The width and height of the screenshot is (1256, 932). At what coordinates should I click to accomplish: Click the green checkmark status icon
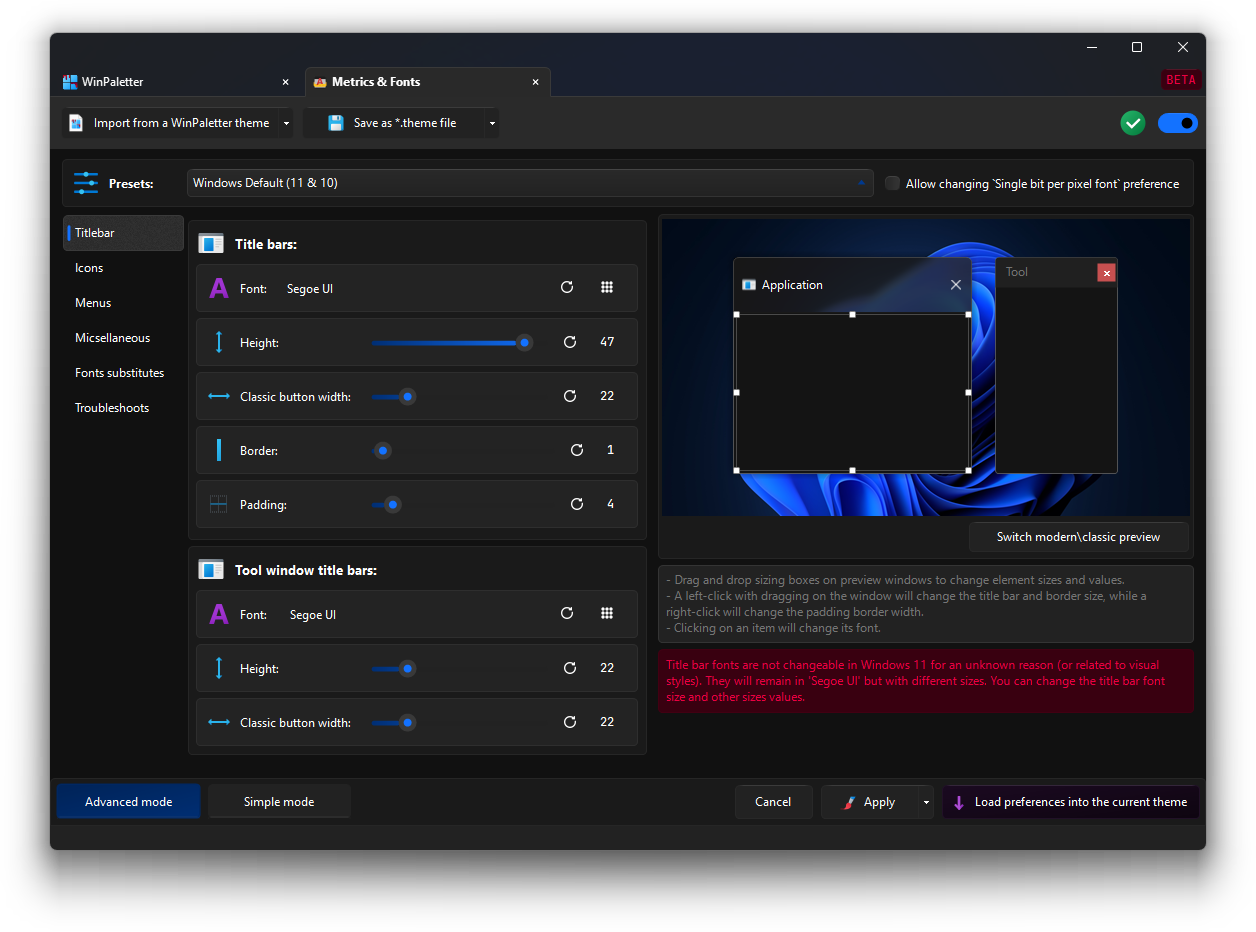1133,123
